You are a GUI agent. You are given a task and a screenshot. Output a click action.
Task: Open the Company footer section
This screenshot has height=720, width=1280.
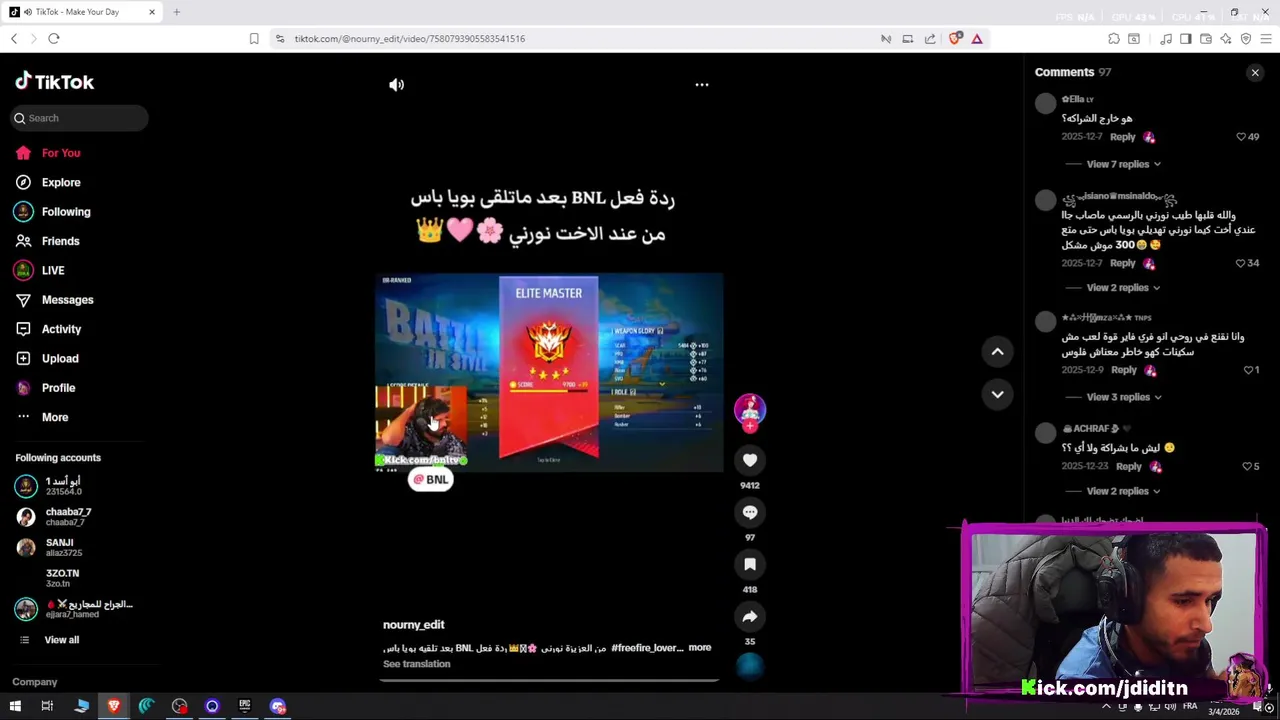click(x=35, y=682)
